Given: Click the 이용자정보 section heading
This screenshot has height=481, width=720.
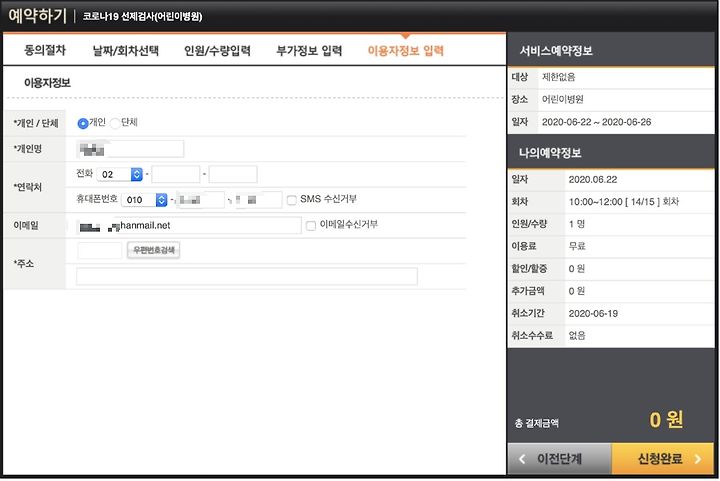Looking at the screenshot, I should coord(47,83).
